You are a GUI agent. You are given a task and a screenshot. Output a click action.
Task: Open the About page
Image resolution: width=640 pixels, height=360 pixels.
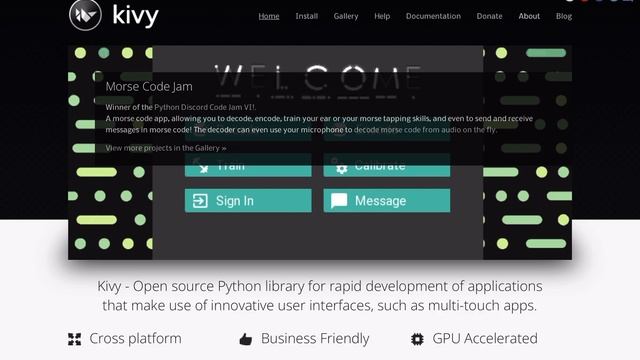[x=529, y=16]
